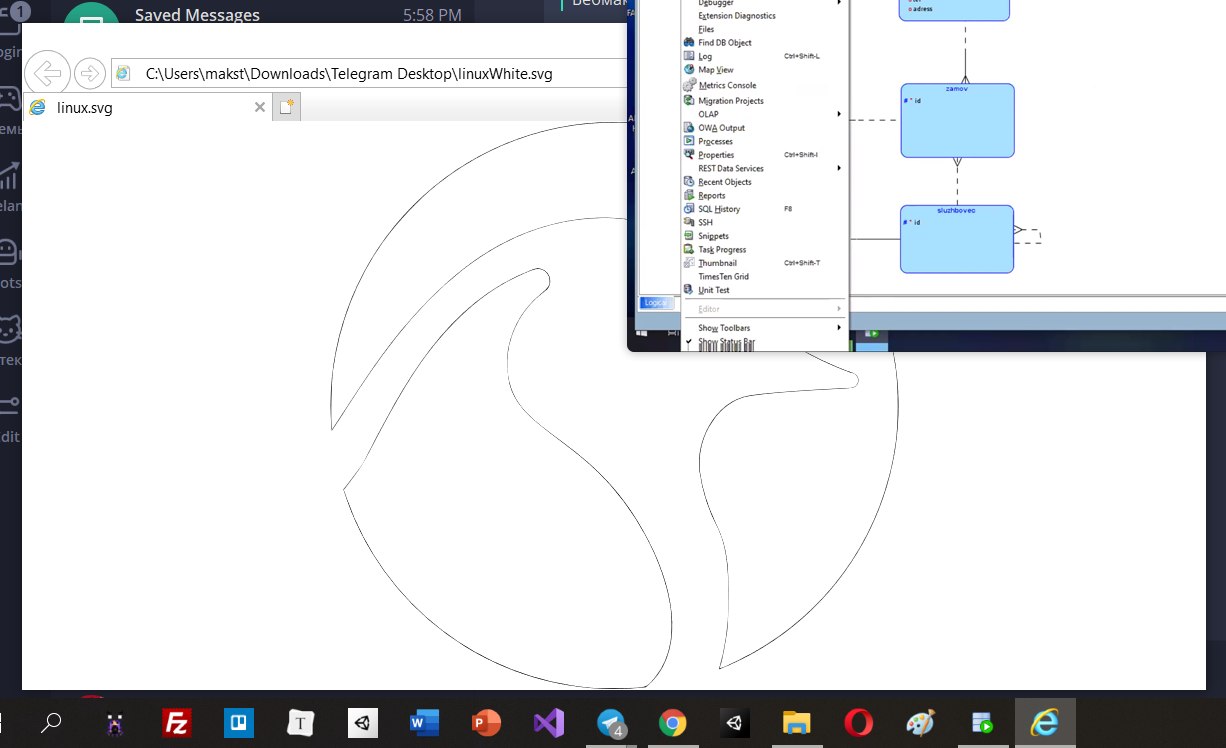
Task: Select the linux.svg browser tab
Action: (146, 107)
